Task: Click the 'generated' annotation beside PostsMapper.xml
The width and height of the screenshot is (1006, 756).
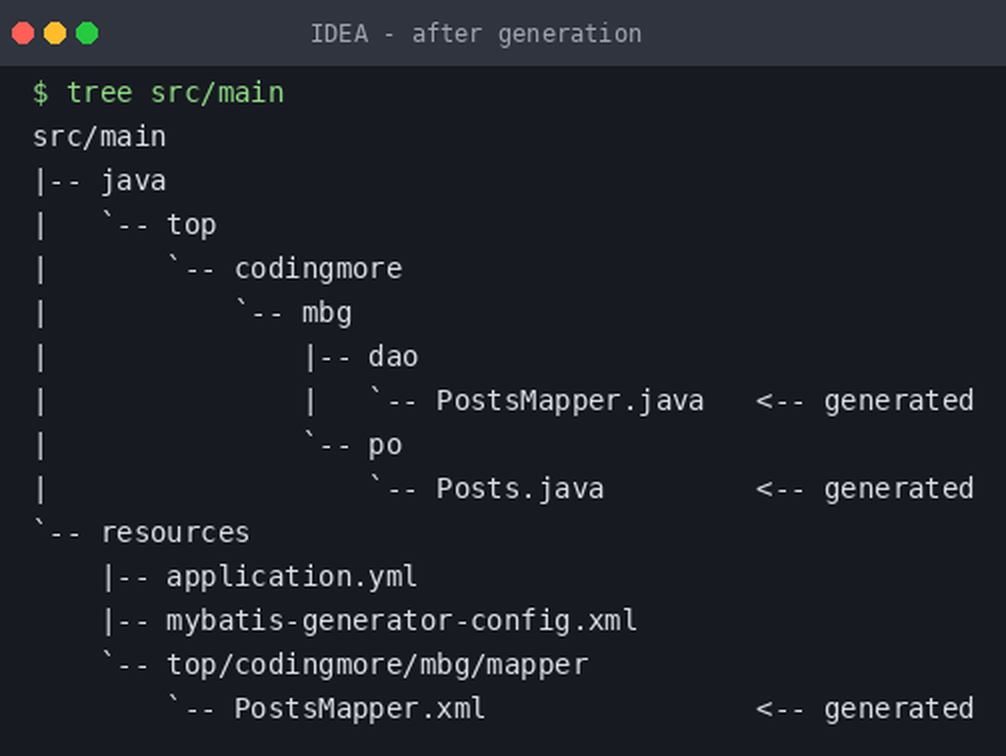Action: pos(899,710)
